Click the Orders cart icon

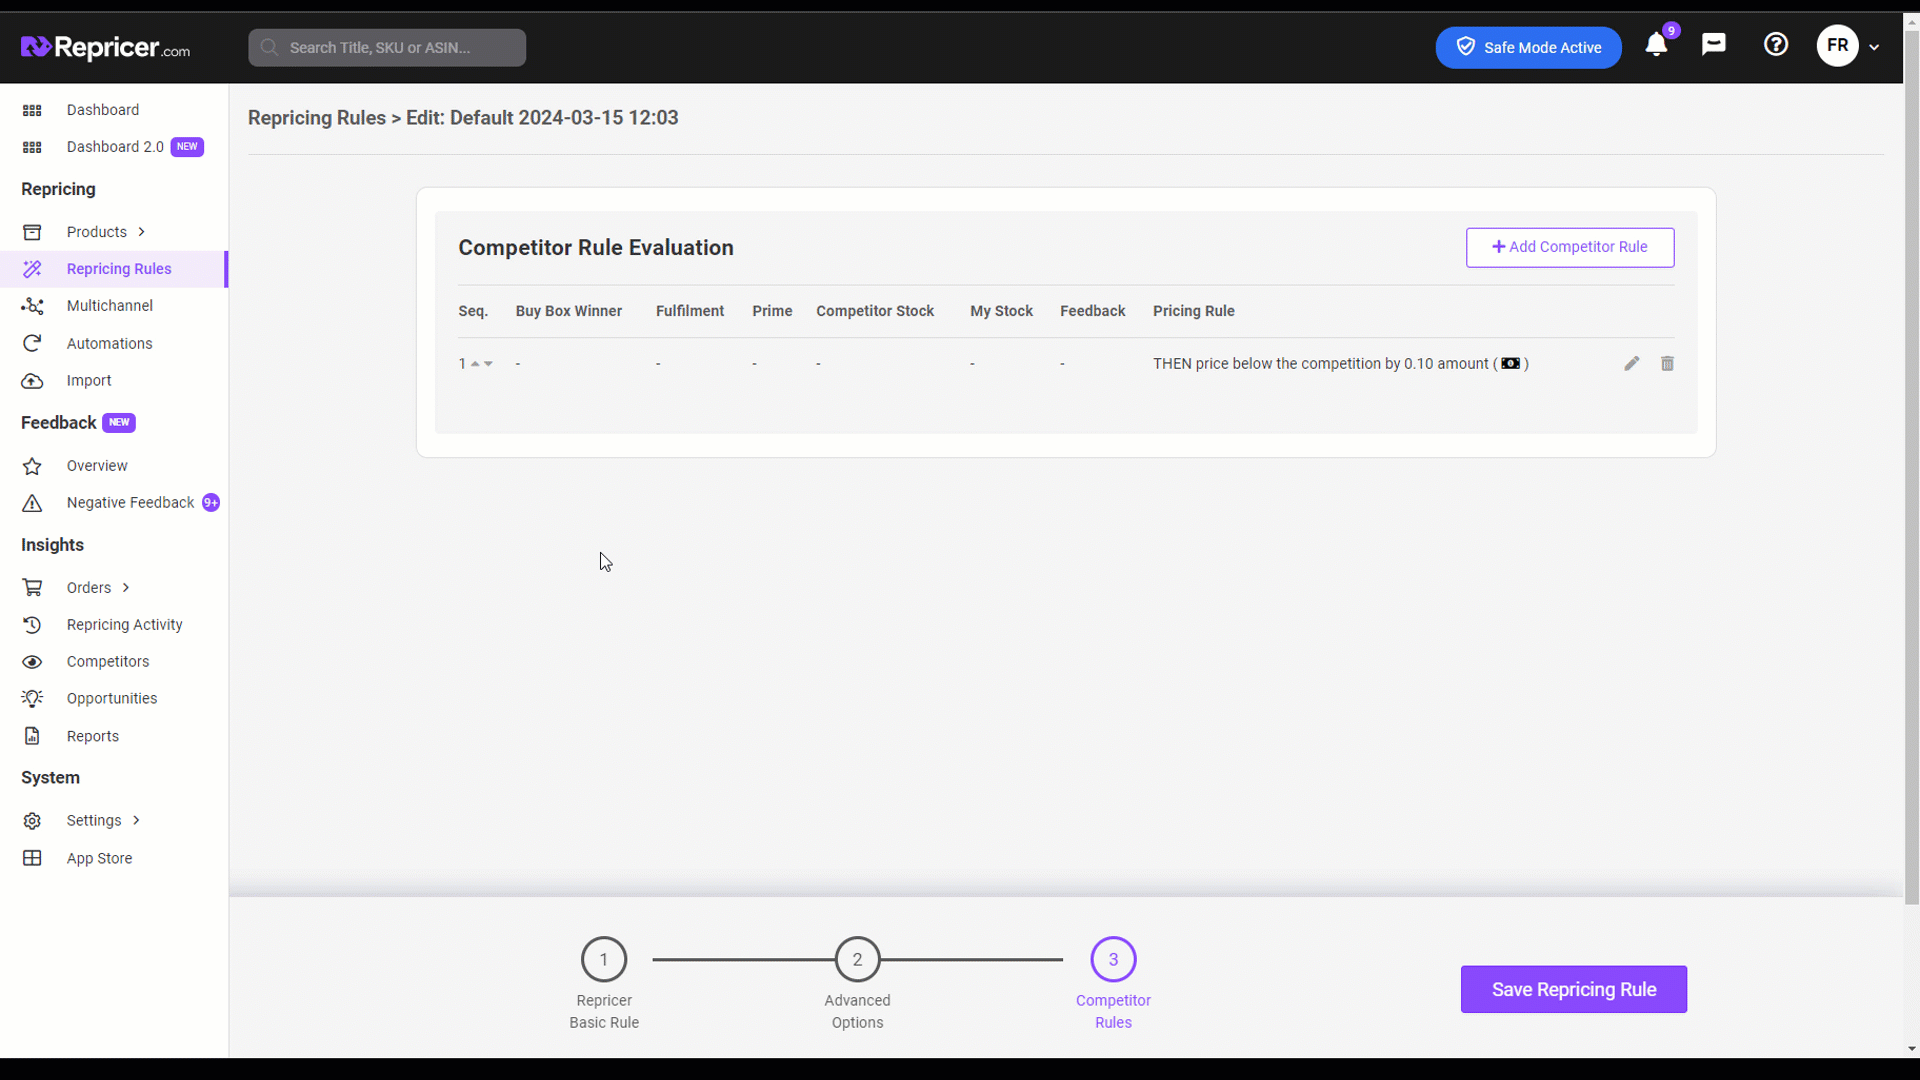32,588
